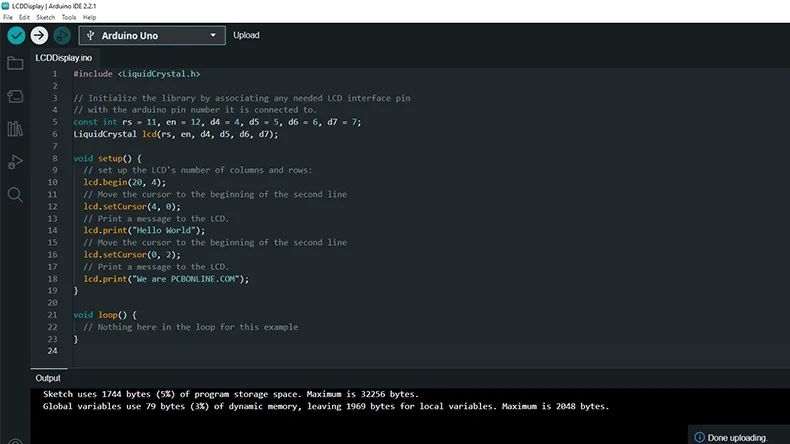790x444 pixels.
Task: Select the Output panel tab
Action: click(x=48, y=378)
